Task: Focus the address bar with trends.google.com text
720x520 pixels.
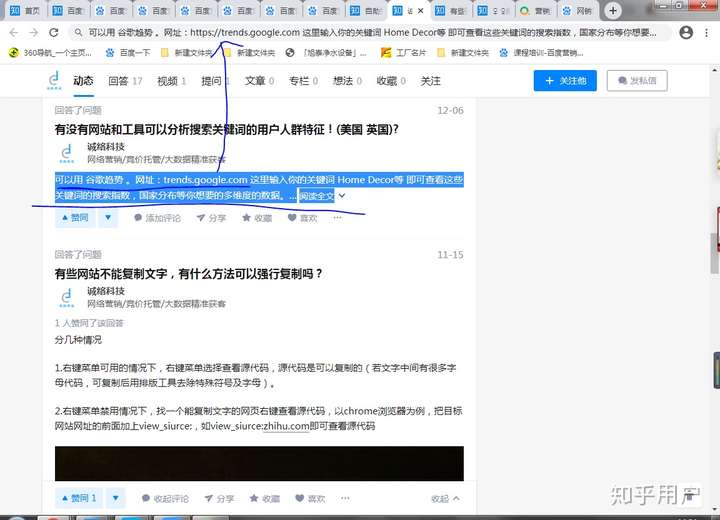Action: (372, 33)
